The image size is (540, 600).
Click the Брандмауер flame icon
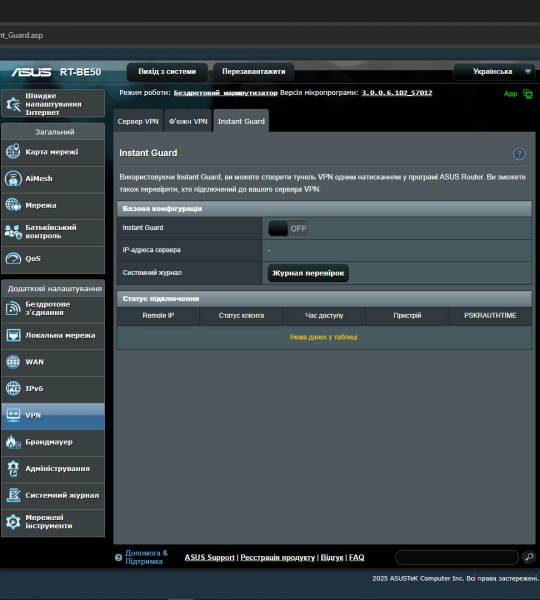[x=13, y=442]
